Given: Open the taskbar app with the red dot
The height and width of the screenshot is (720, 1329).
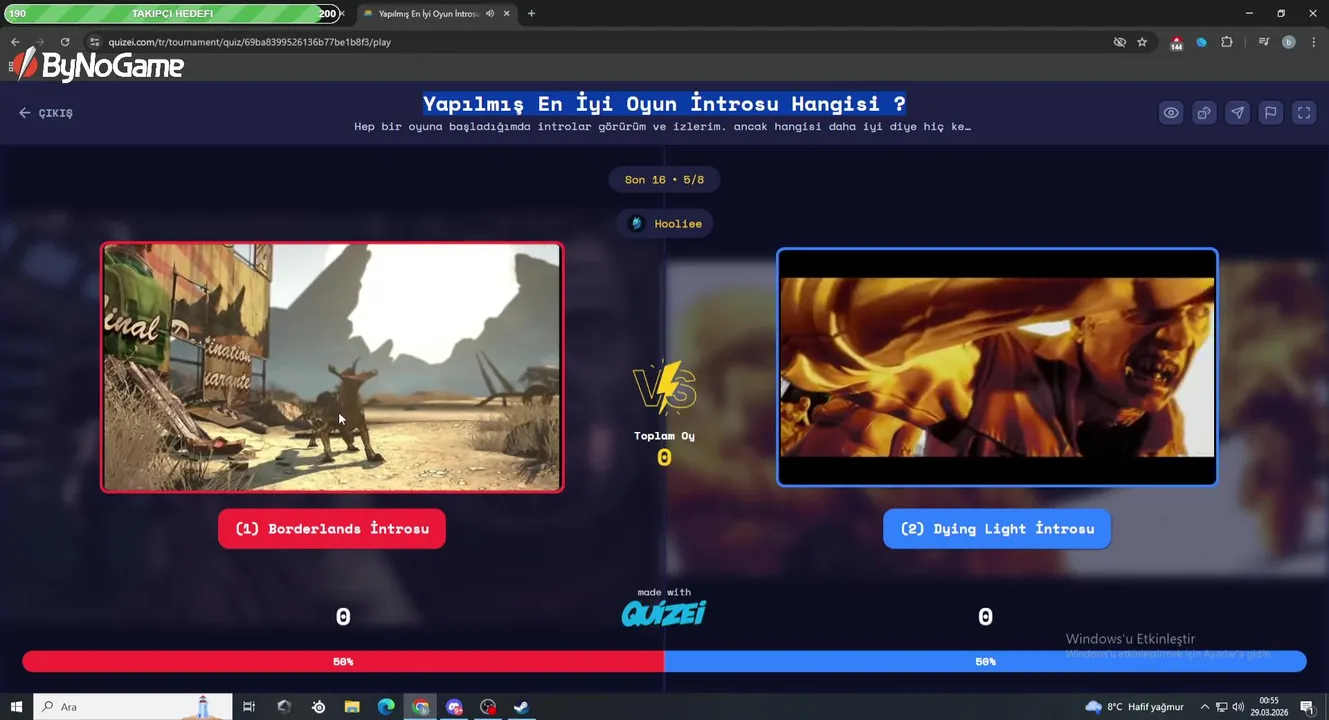Looking at the screenshot, I should (488, 707).
